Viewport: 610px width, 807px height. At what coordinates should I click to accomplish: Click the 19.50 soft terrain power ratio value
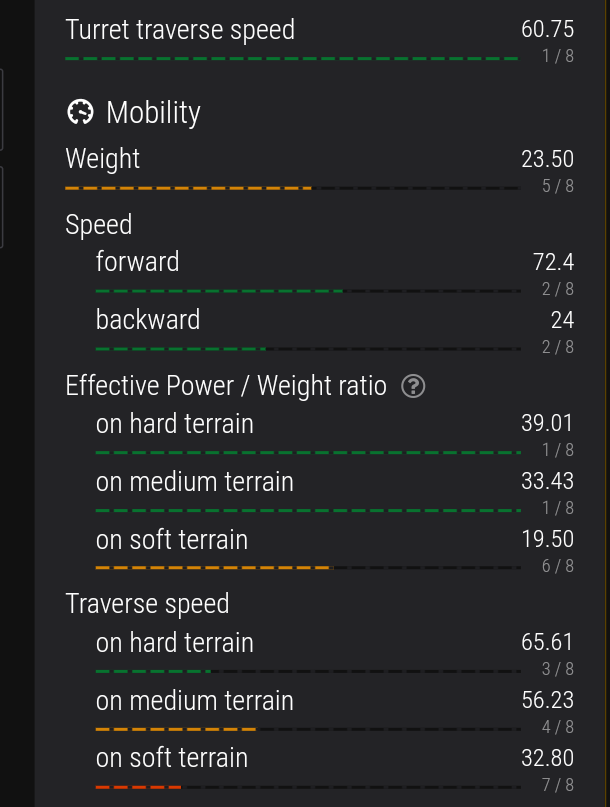(x=548, y=539)
